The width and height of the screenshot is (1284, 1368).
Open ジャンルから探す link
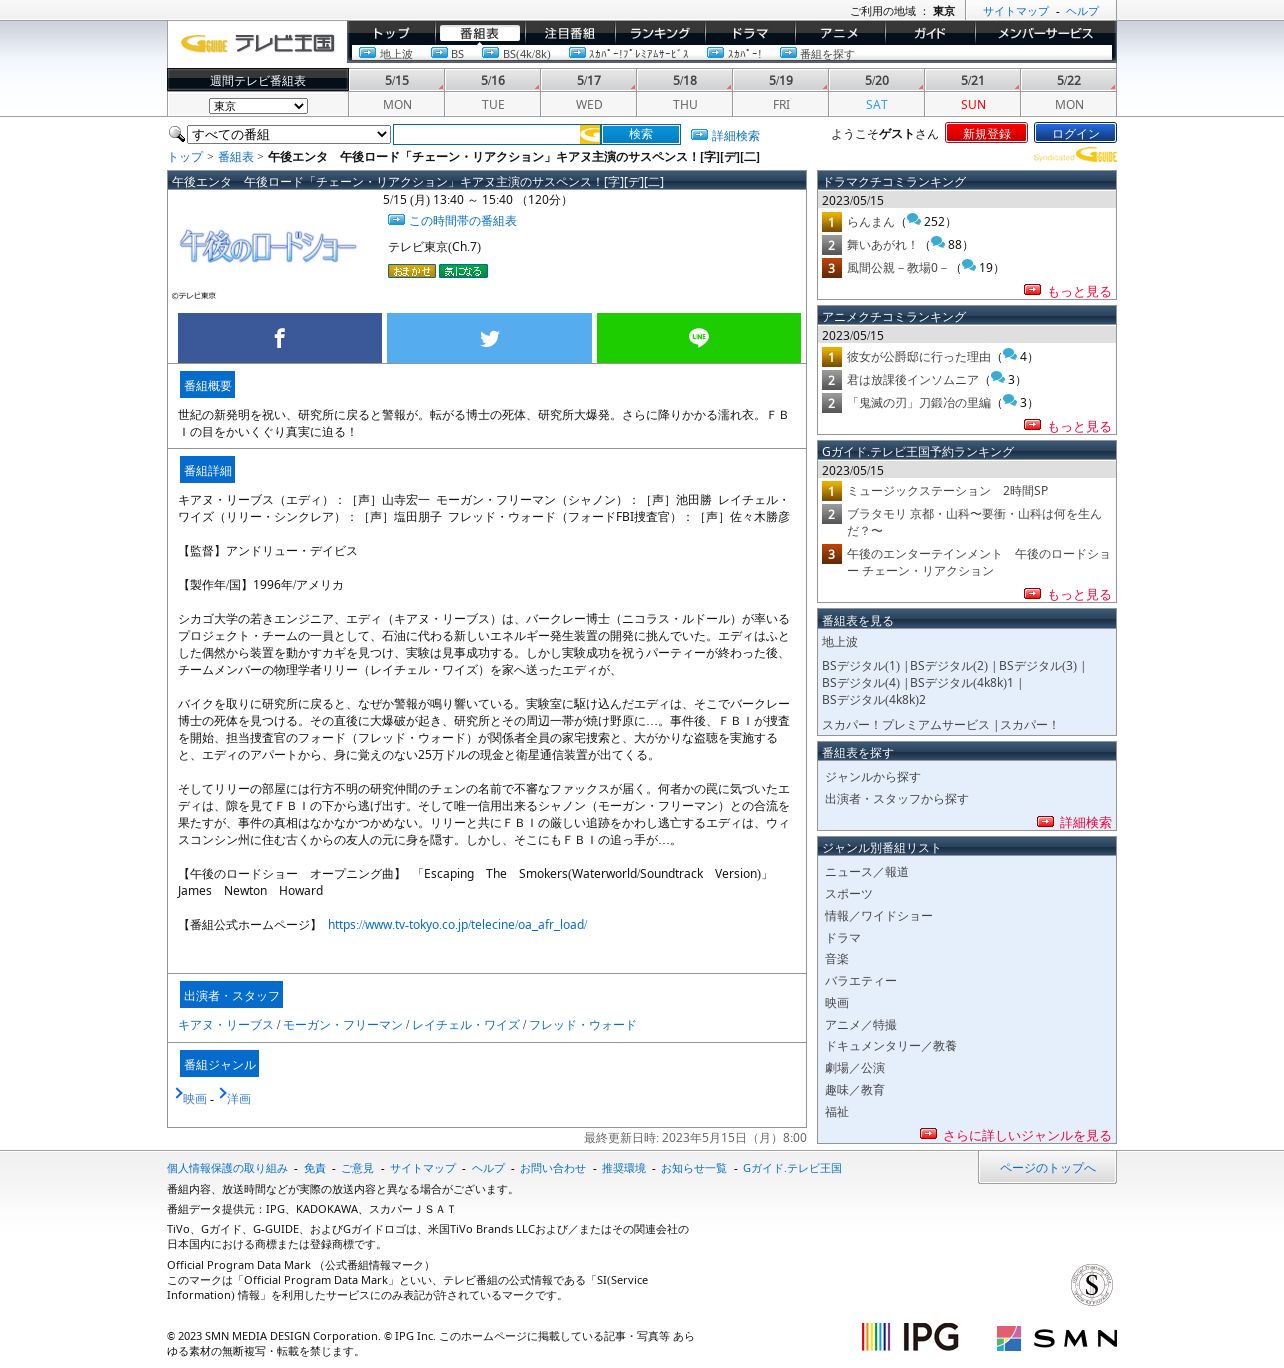pos(873,777)
